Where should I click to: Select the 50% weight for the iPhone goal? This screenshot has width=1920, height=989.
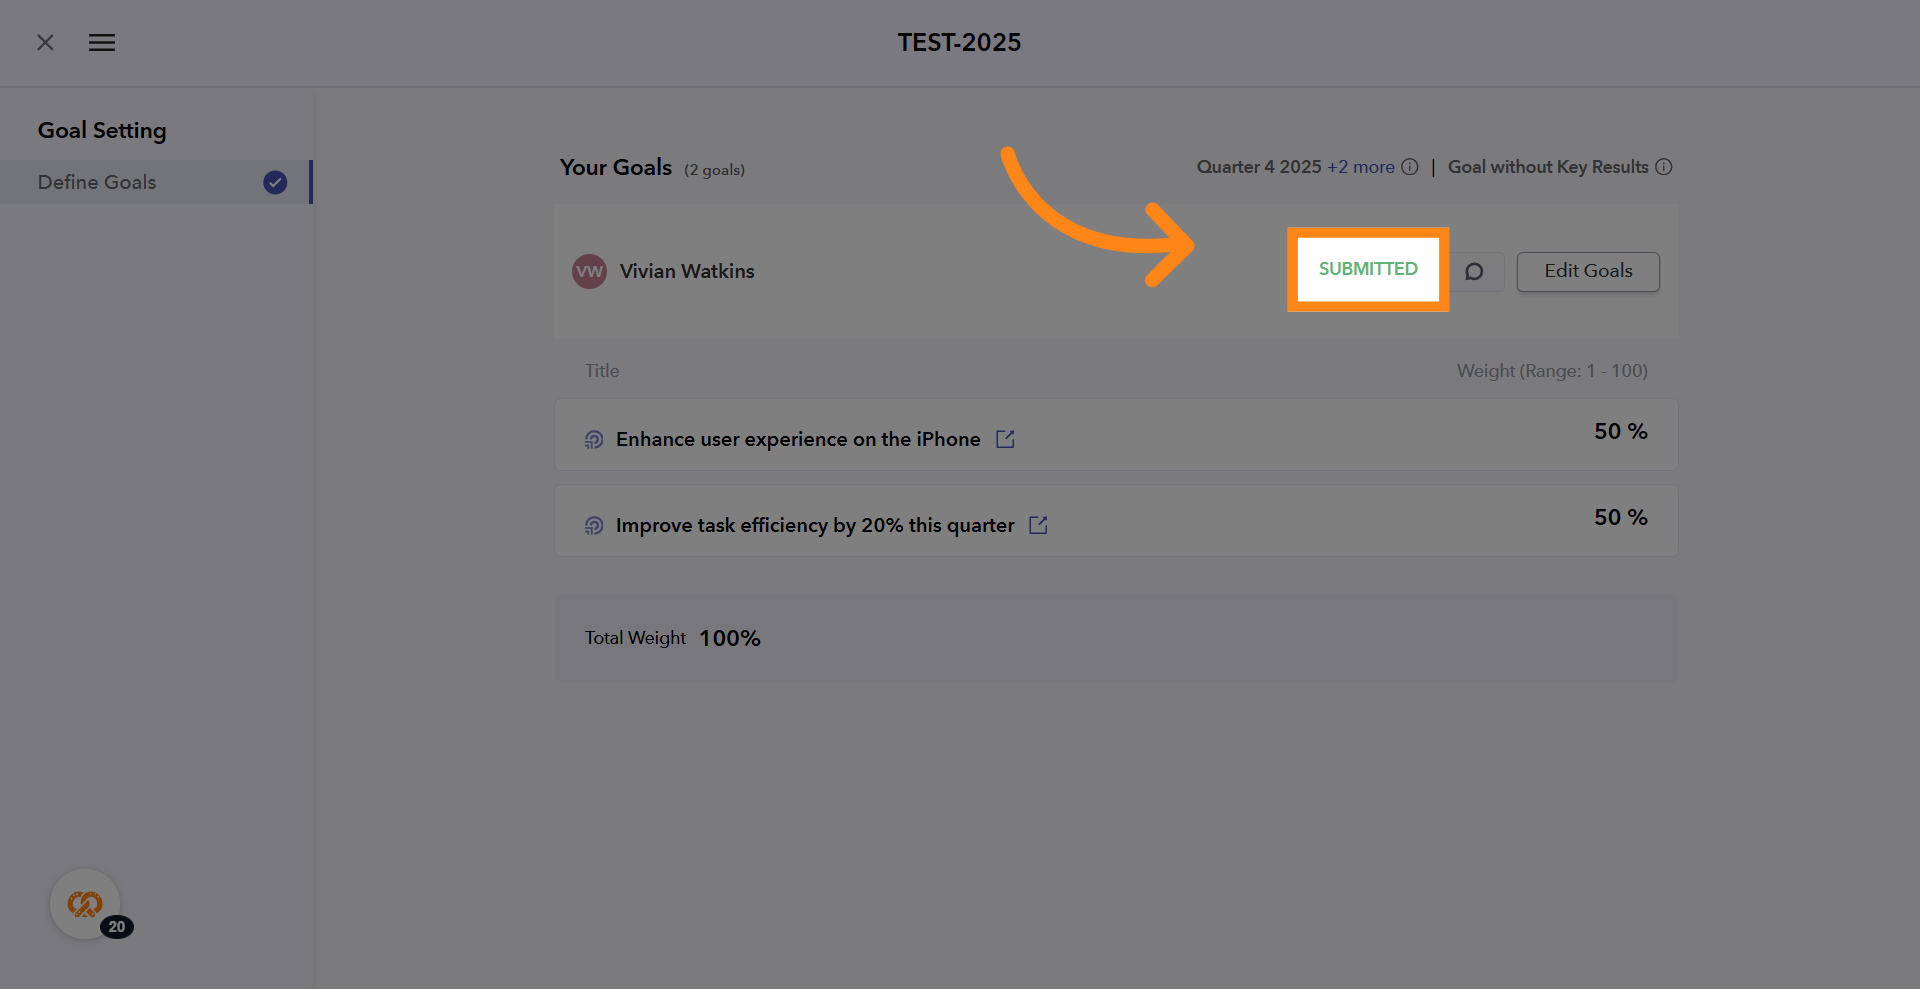pos(1619,432)
